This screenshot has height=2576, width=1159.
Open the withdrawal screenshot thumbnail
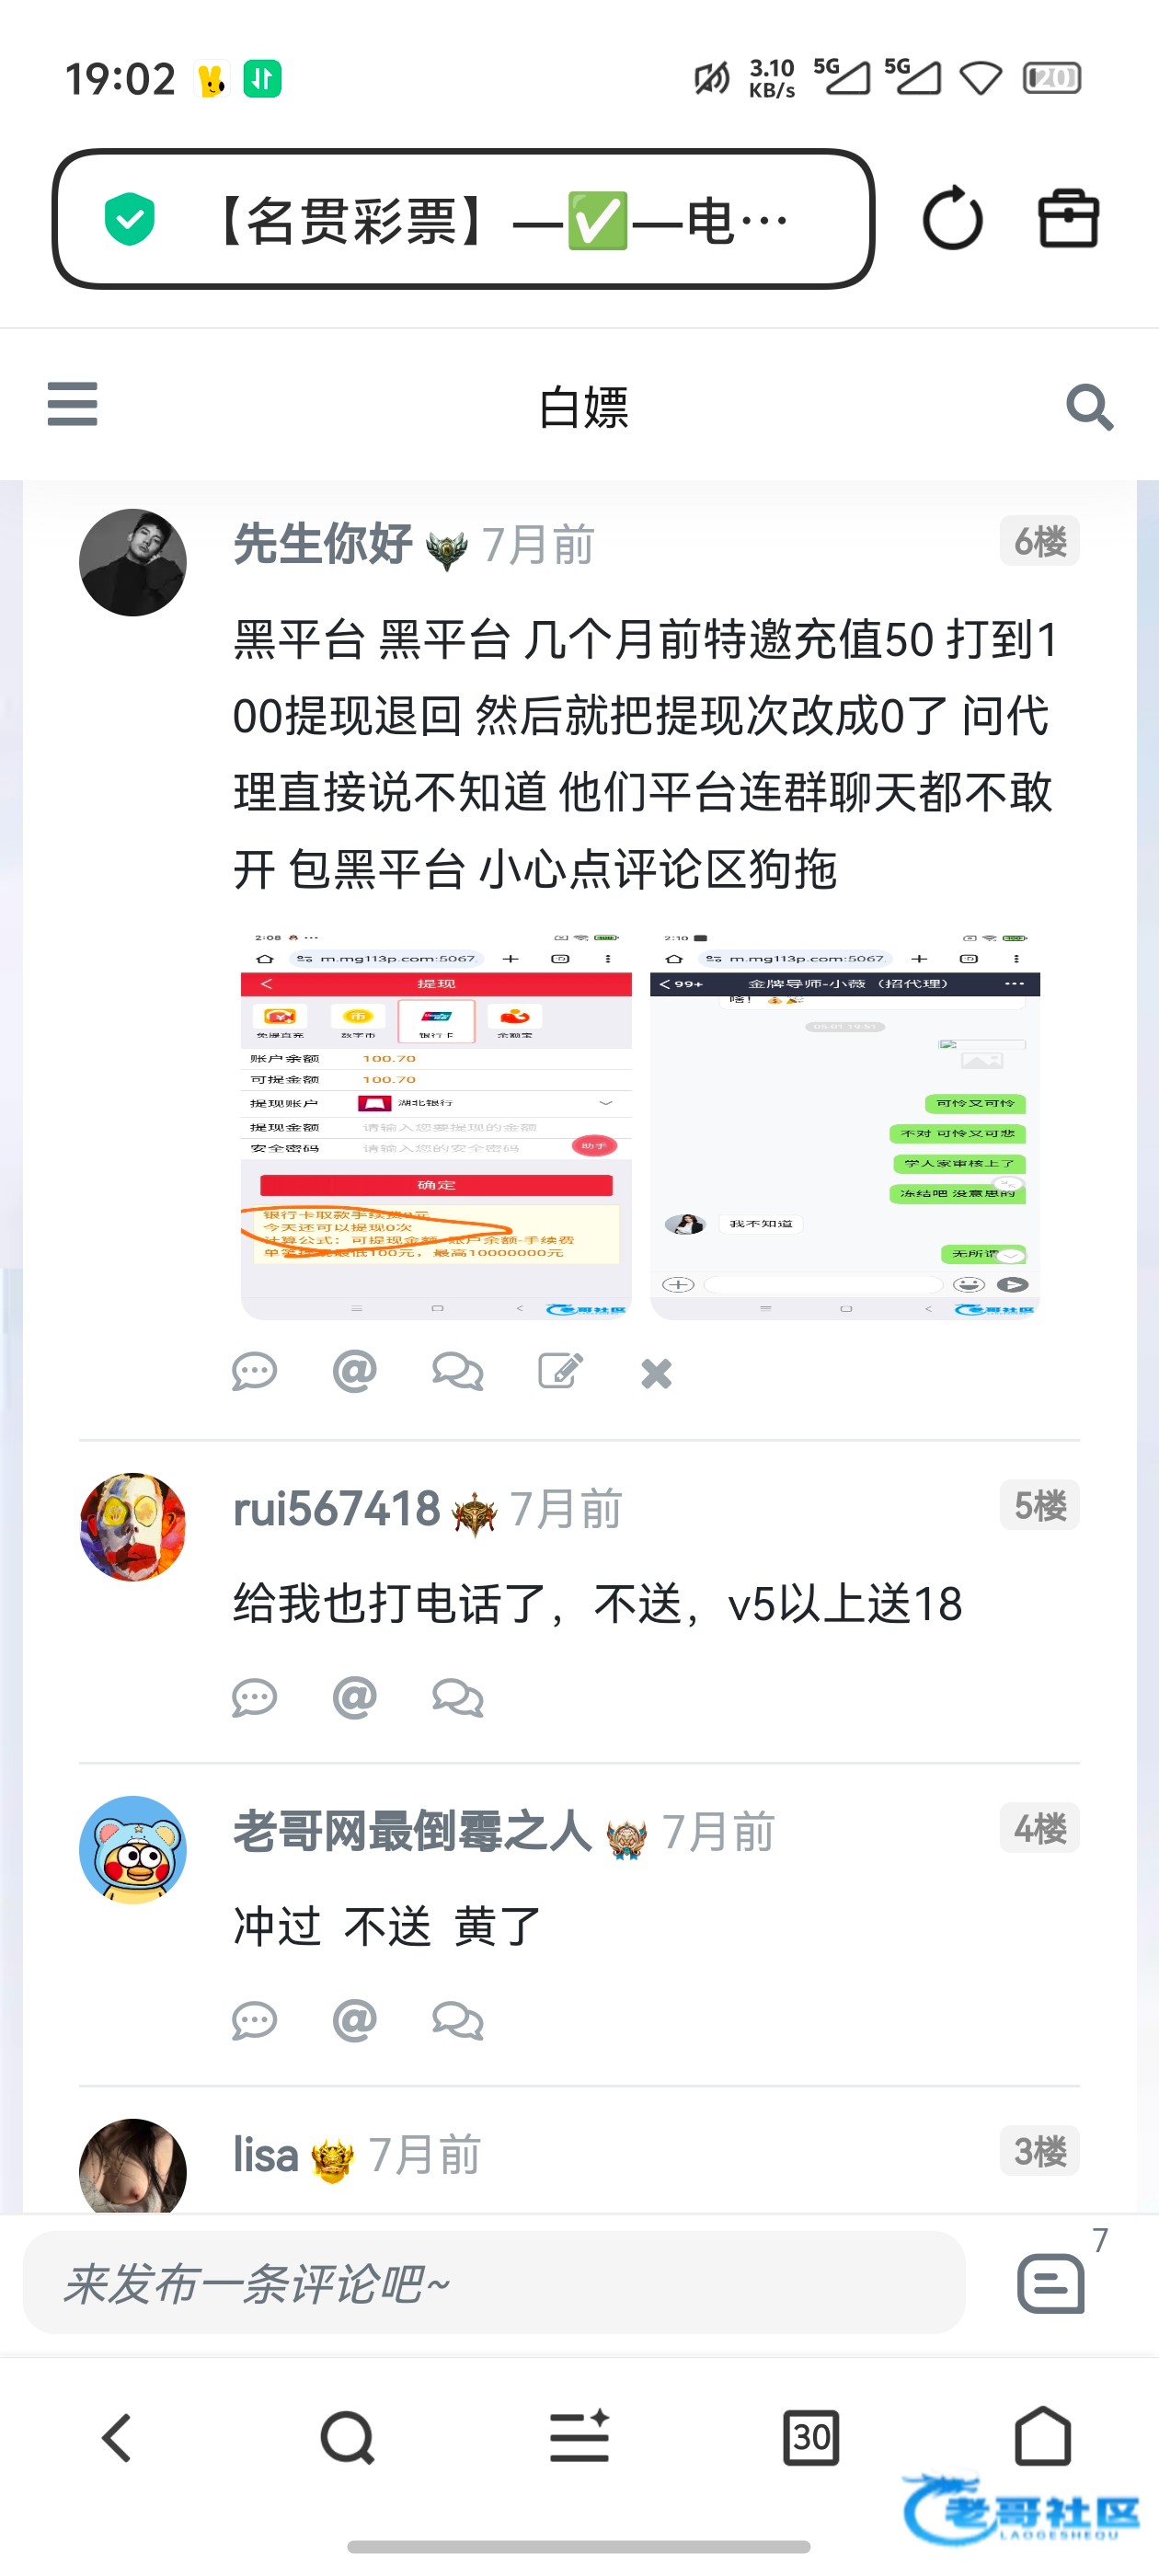point(436,1125)
